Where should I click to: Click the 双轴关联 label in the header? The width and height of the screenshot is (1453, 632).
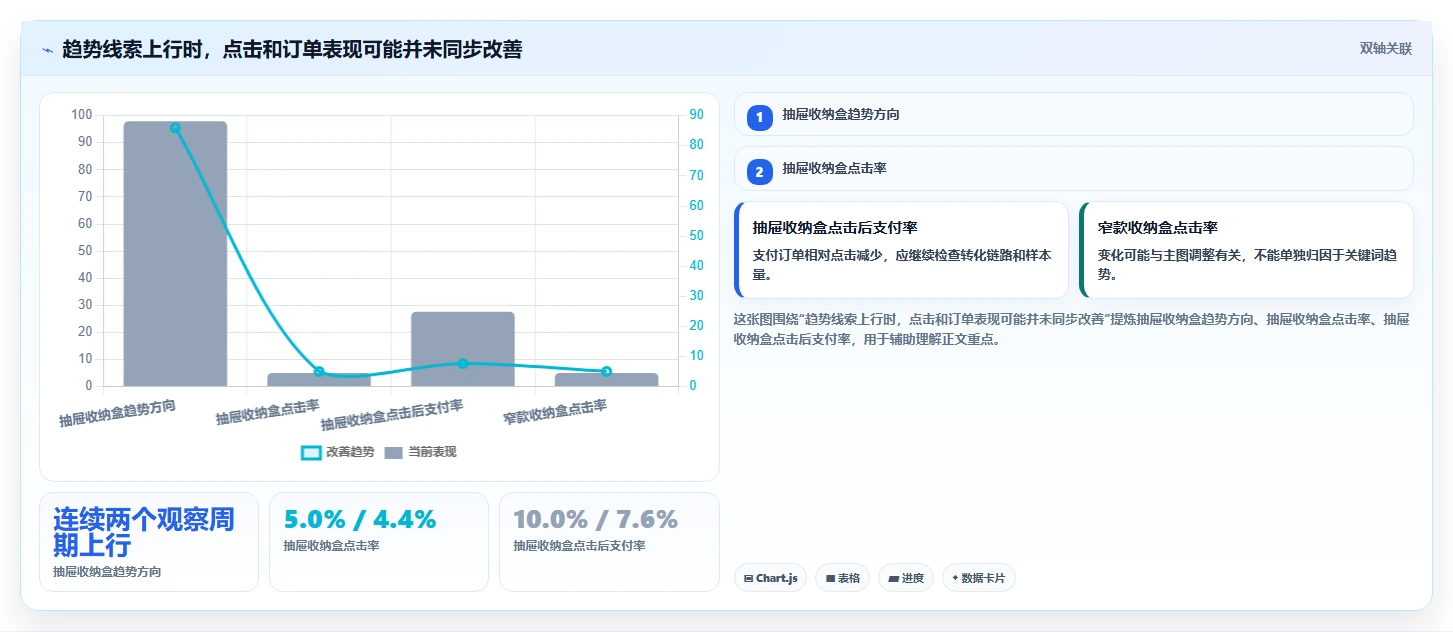pos(1385,48)
